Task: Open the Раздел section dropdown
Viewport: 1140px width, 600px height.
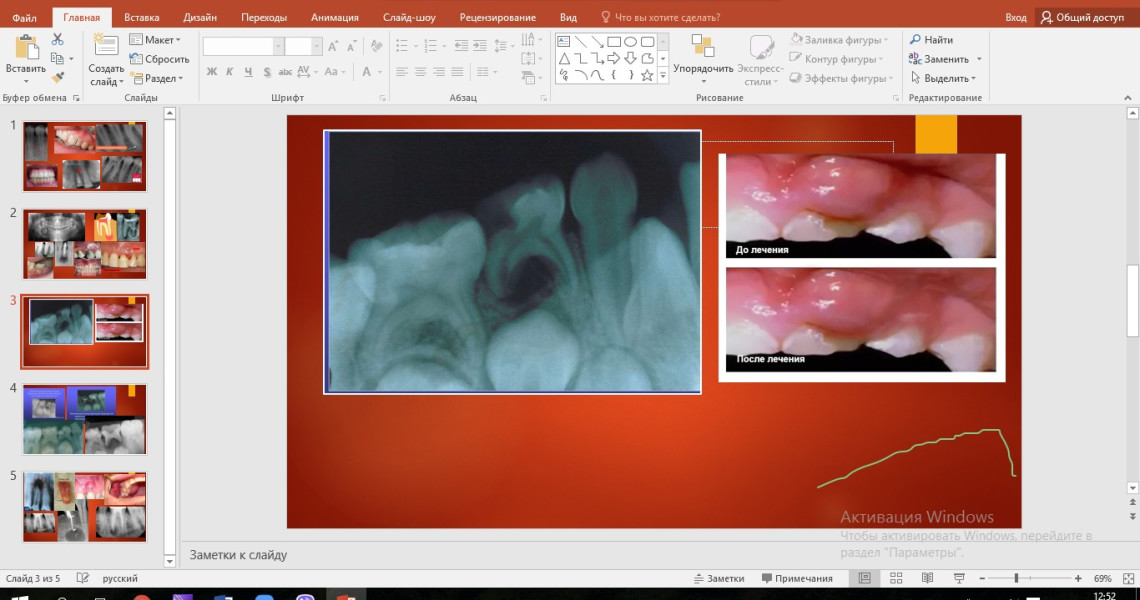Action: [157, 78]
